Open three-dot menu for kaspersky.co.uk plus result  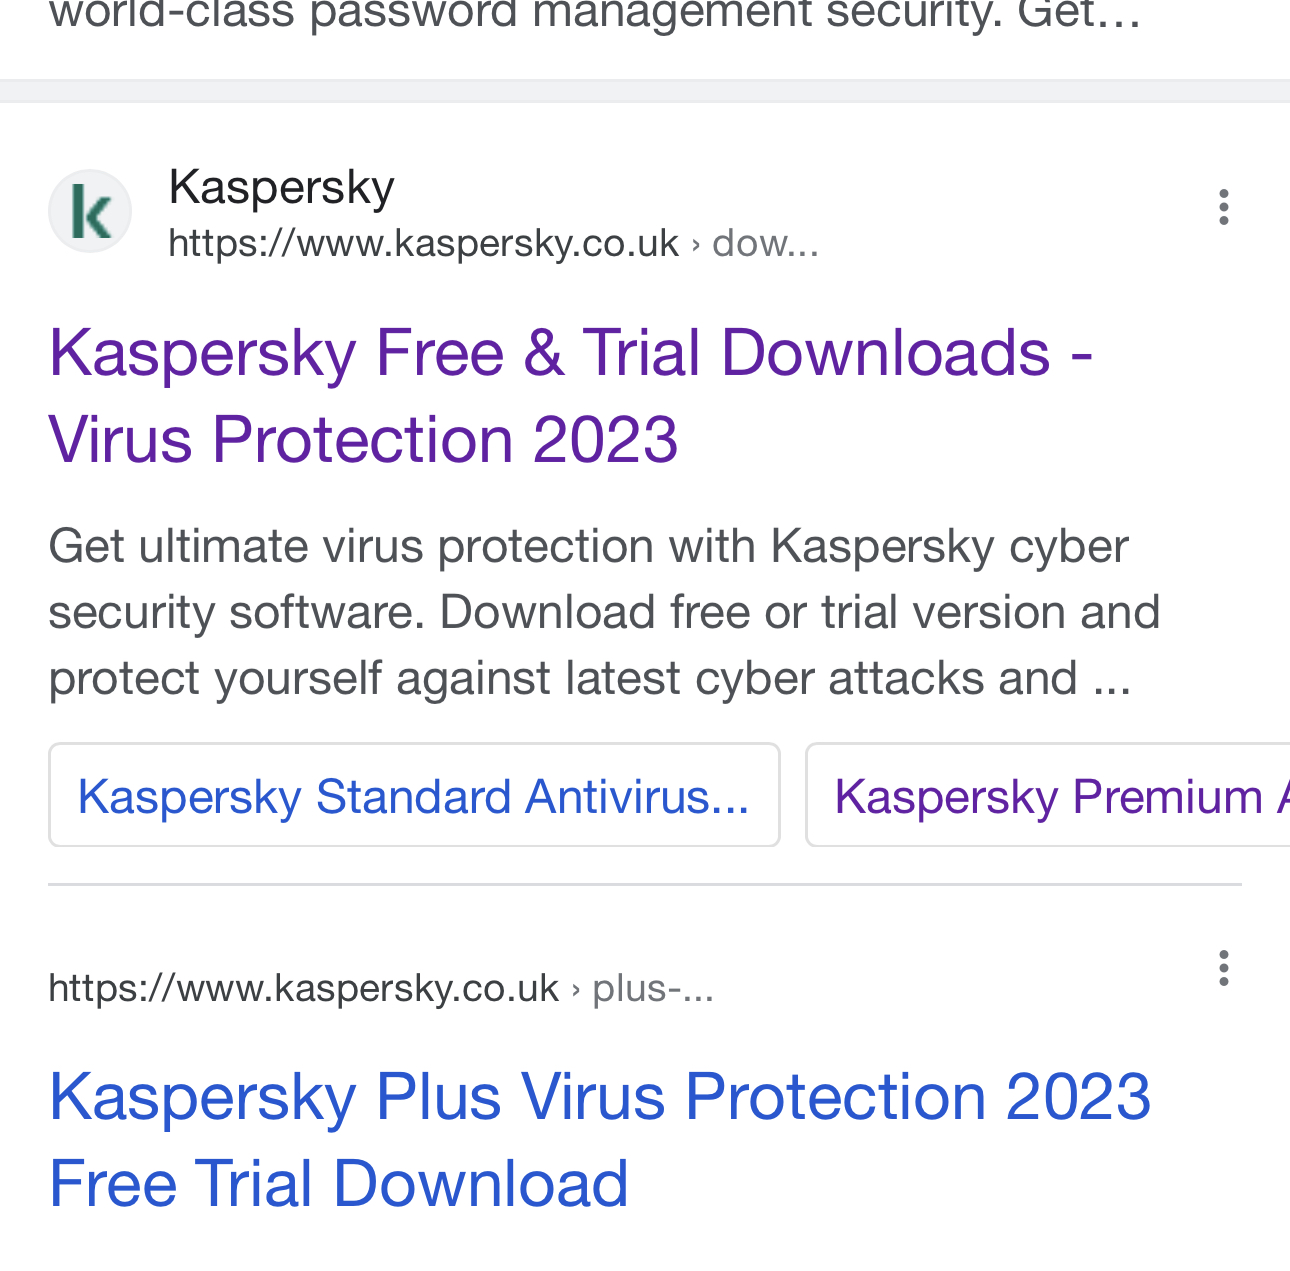coord(1223,968)
